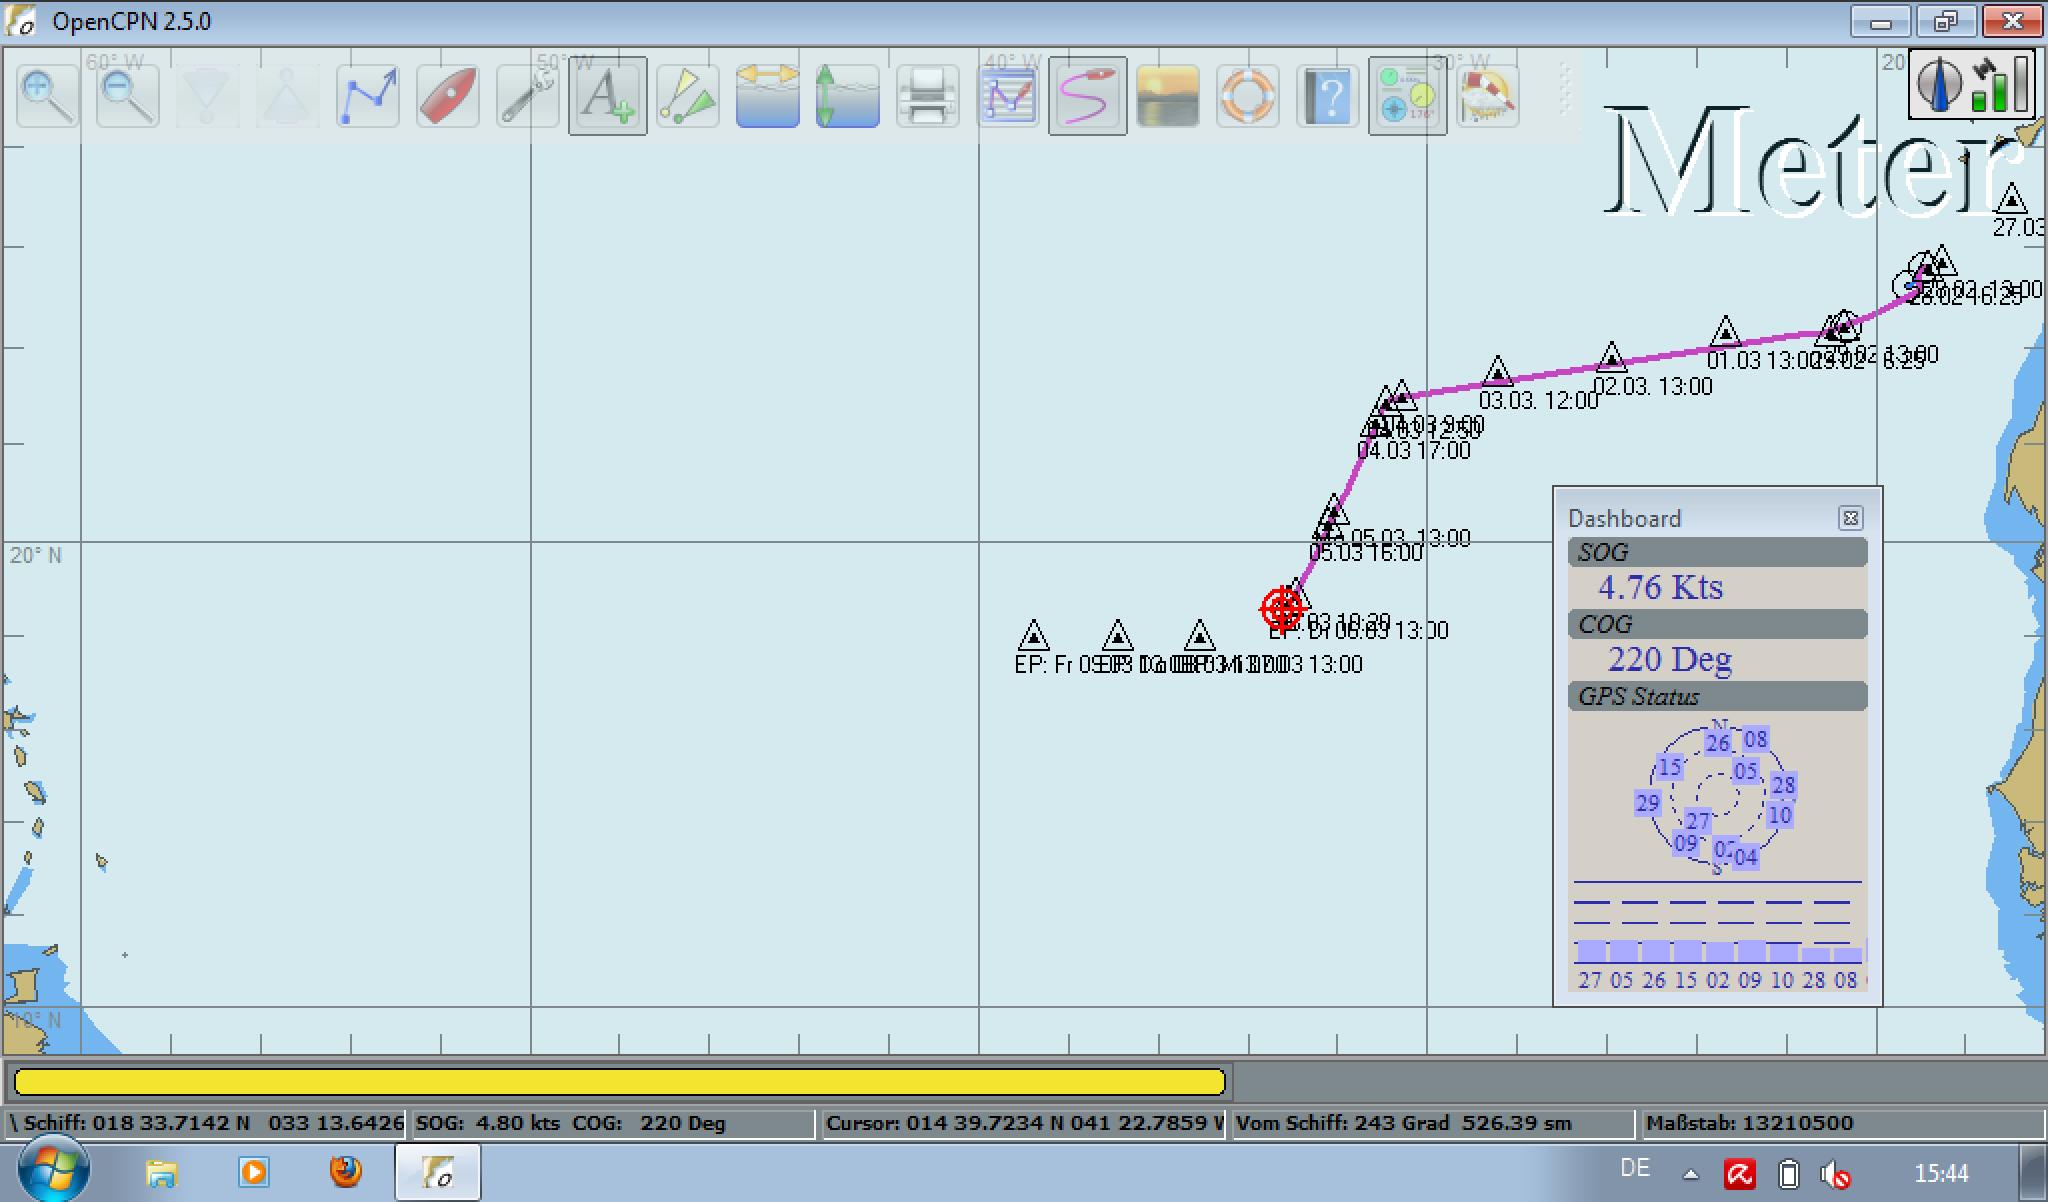Close the Dashboard panel
The width and height of the screenshot is (2048, 1202).
click(1850, 518)
